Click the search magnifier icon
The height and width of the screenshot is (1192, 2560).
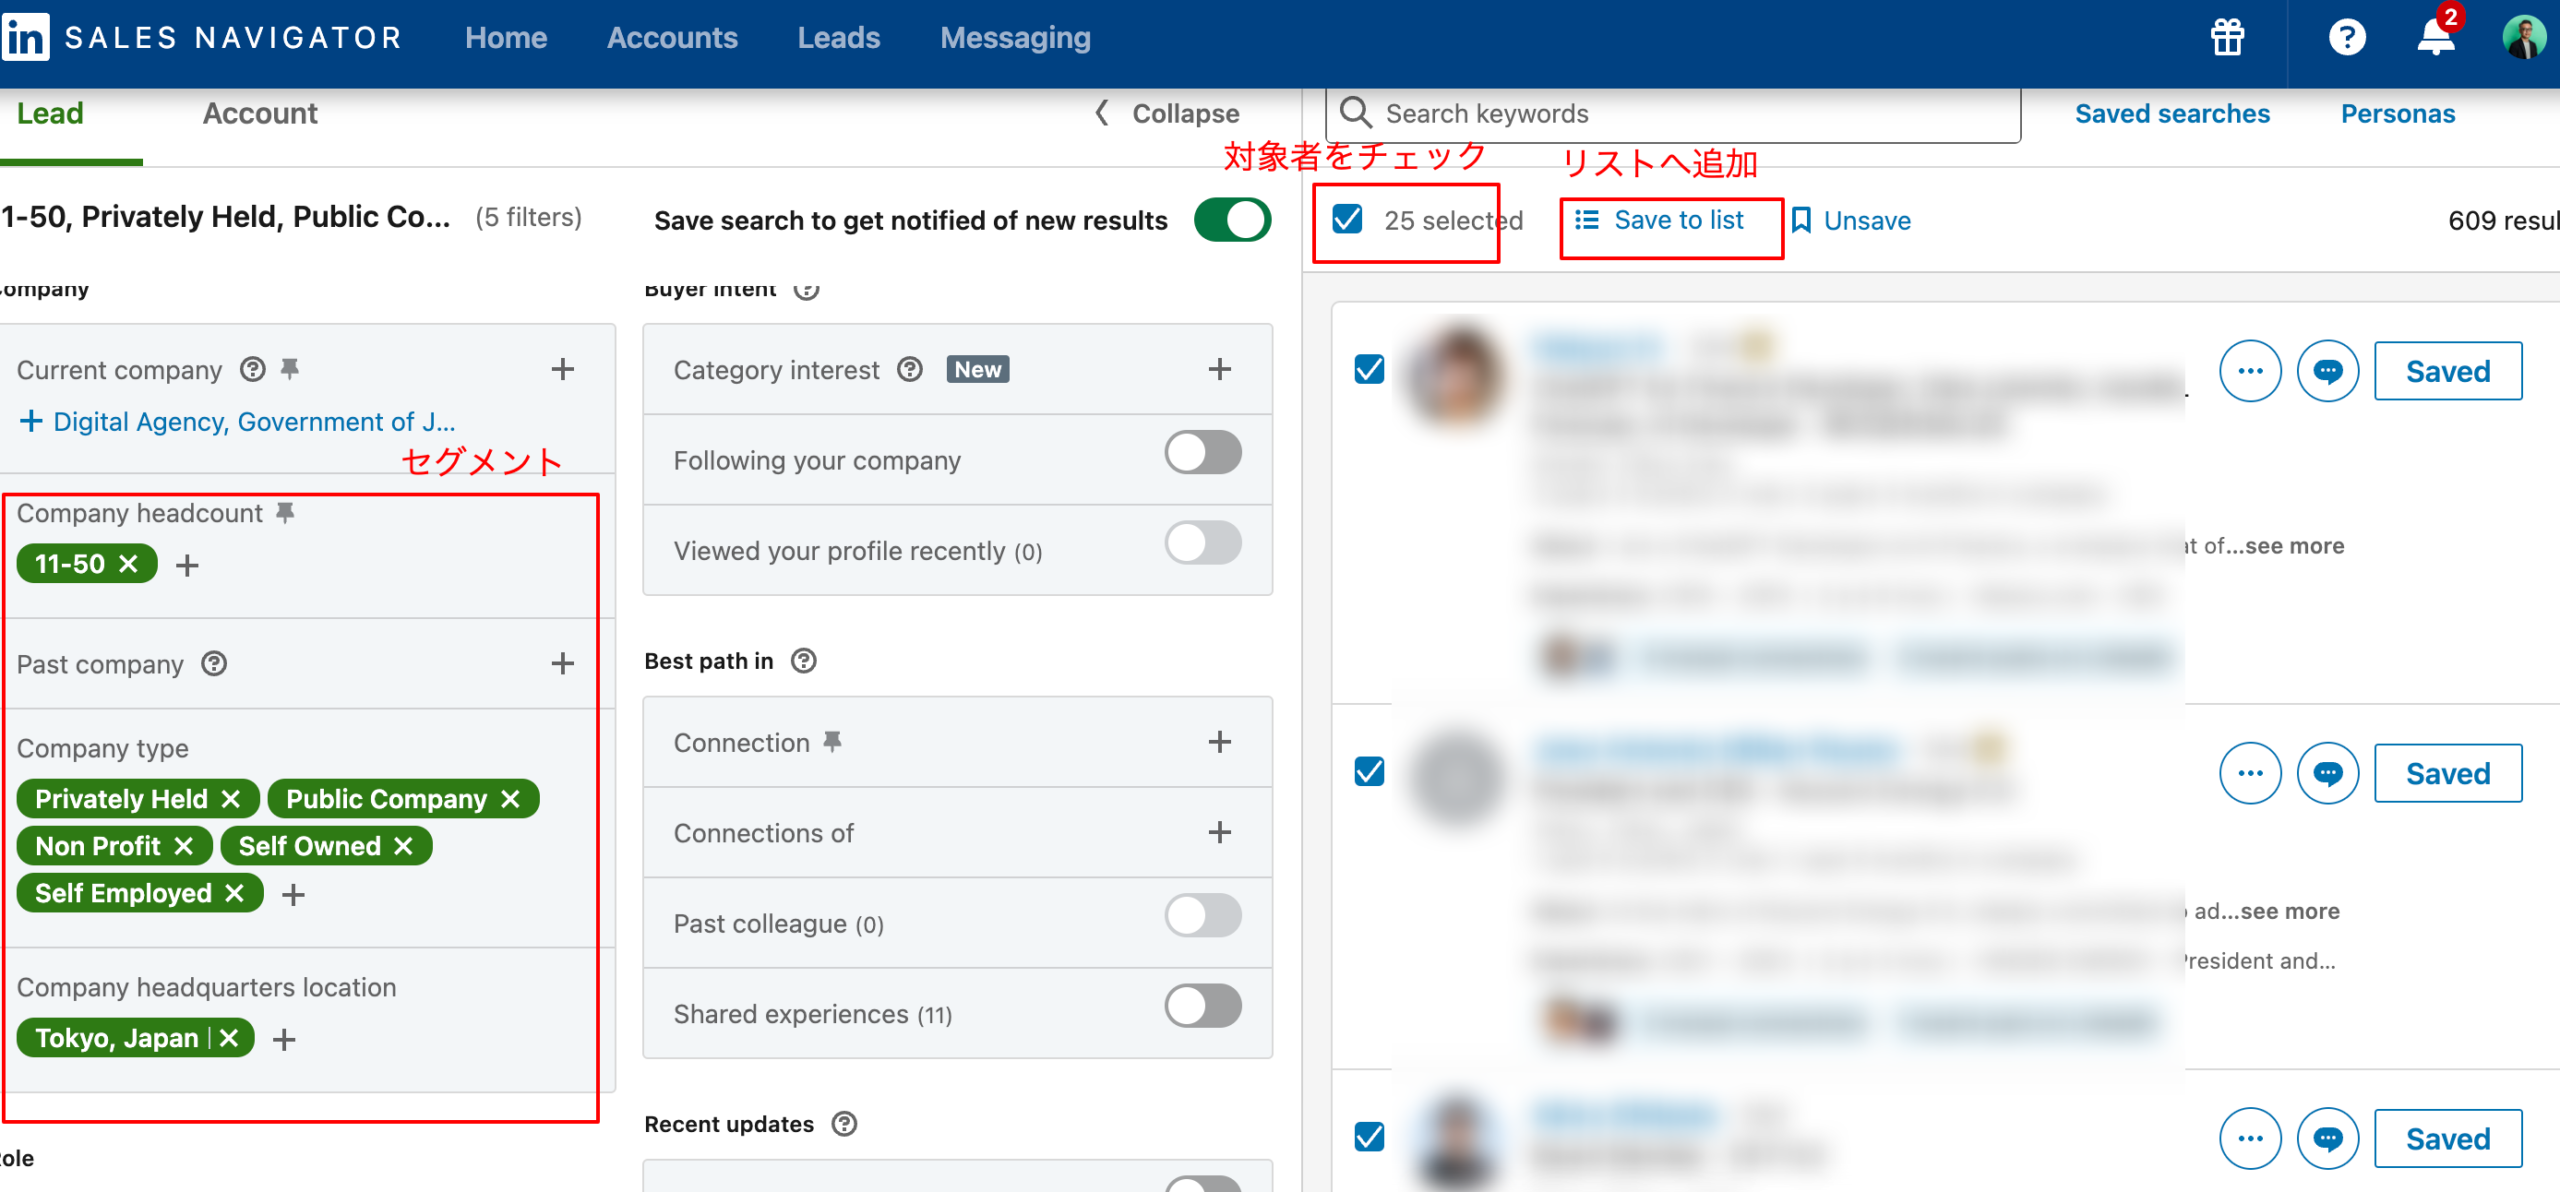coord(1355,112)
